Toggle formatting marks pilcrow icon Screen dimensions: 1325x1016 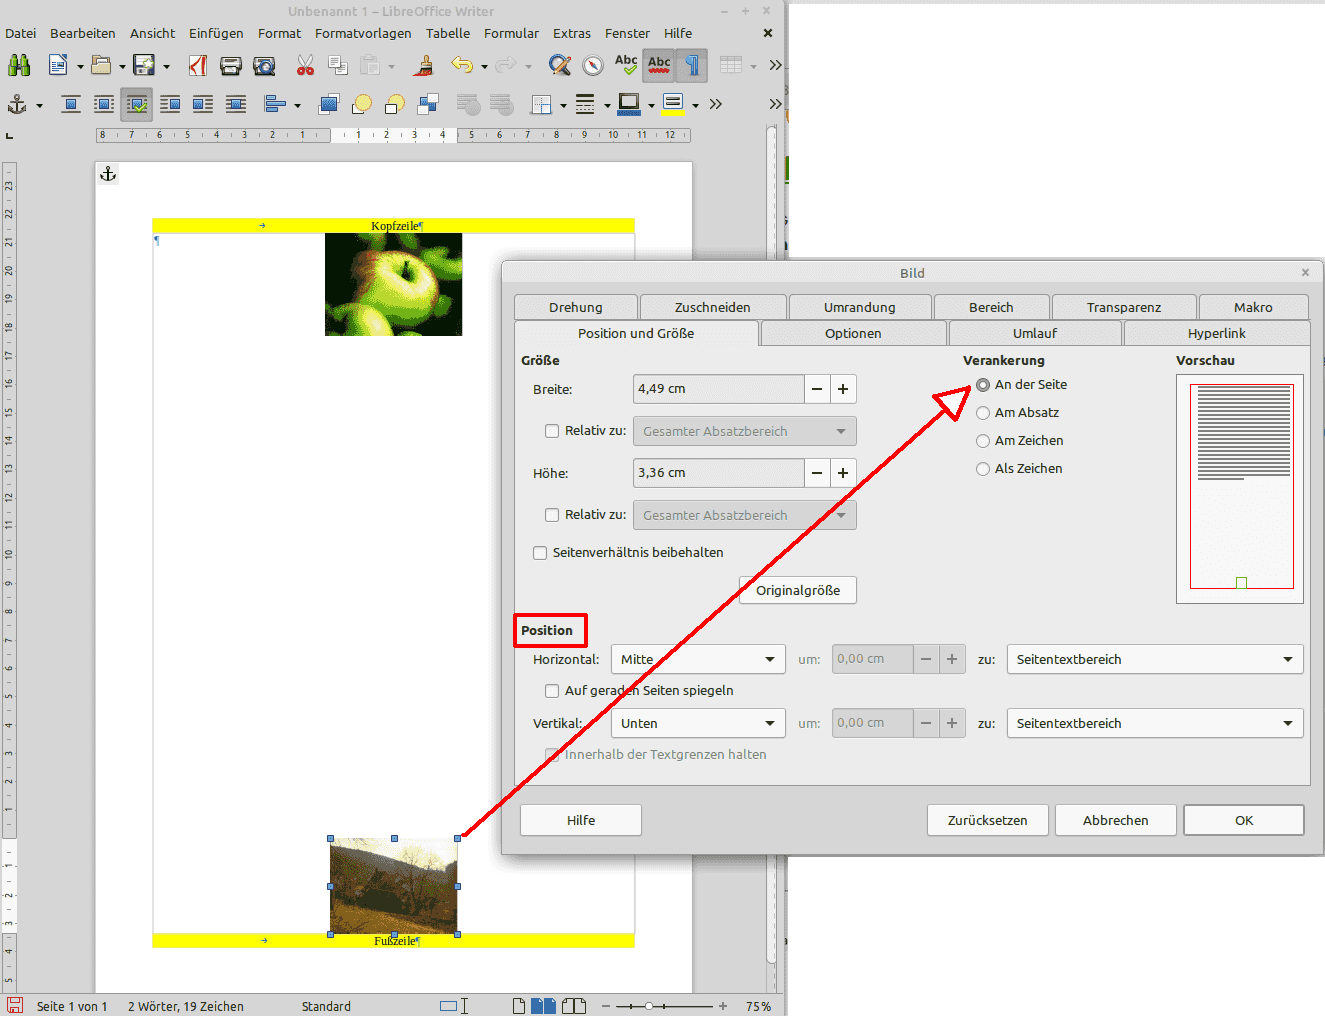(x=692, y=66)
